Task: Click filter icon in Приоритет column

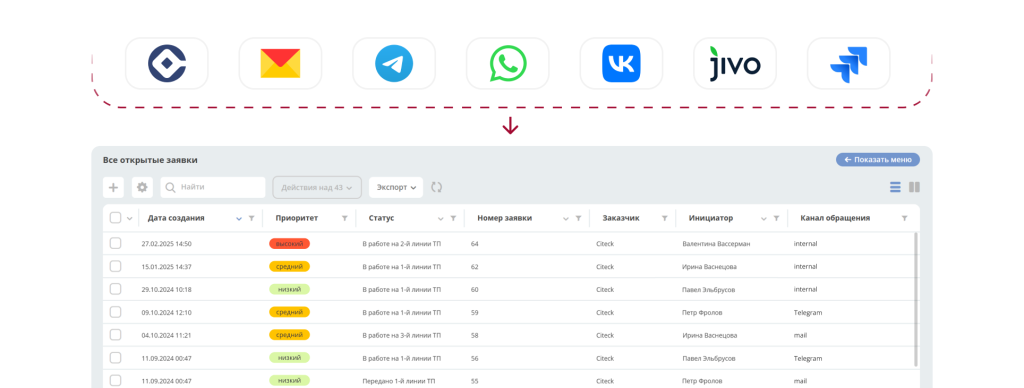Action: pos(345,218)
